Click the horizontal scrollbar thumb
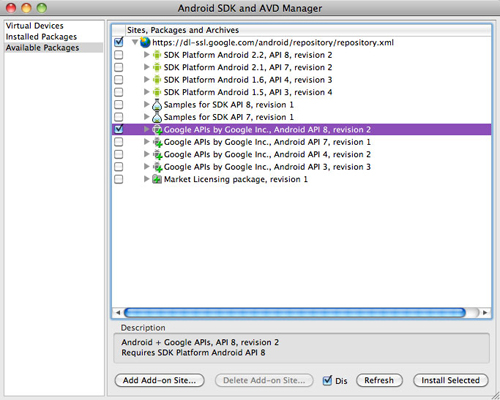Screen dimensions: 500x400 (295, 313)
